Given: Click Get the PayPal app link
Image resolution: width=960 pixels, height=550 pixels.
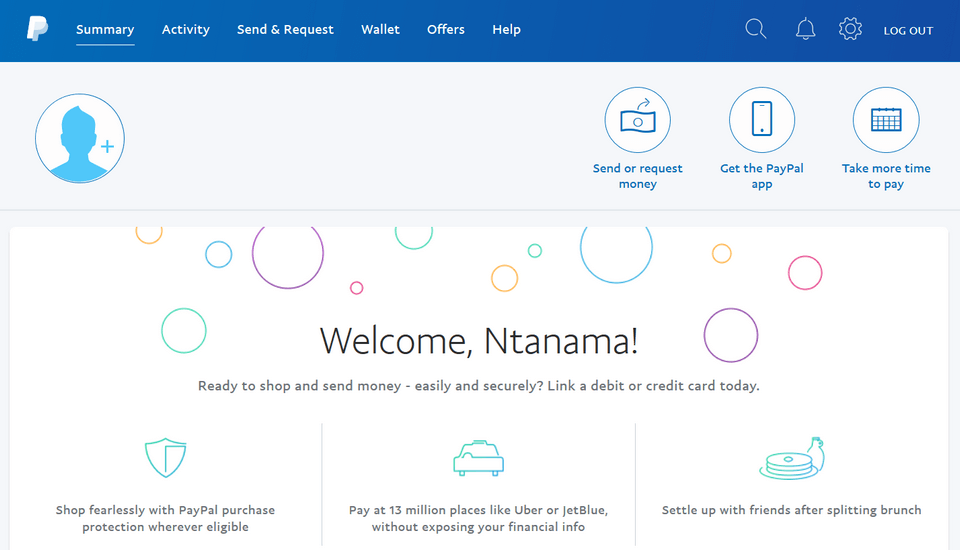Looking at the screenshot, I should (x=762, y=176).
